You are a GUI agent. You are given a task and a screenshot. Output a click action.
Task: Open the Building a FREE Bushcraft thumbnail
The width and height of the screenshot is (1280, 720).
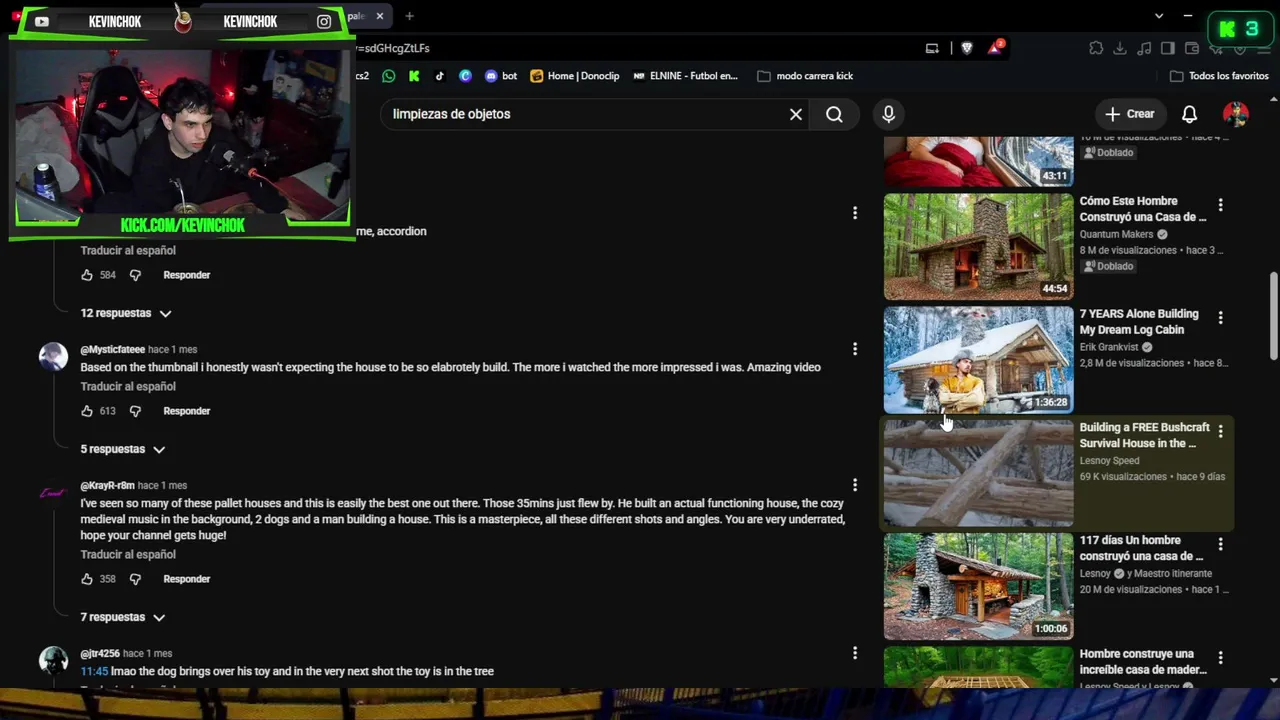[978, 473]
